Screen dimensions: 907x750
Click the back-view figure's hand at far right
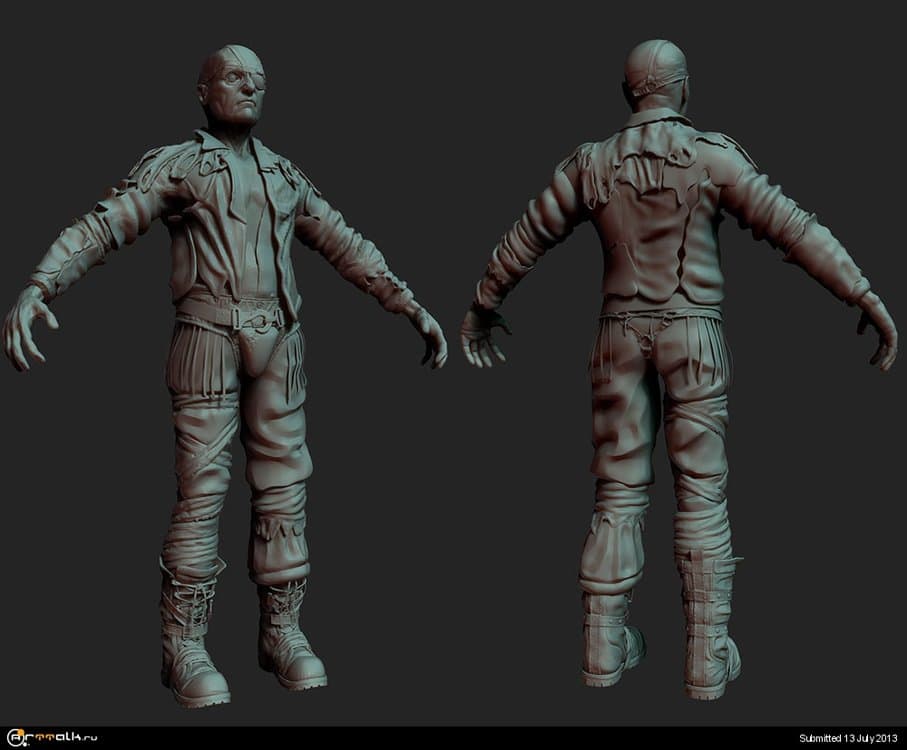876,331
